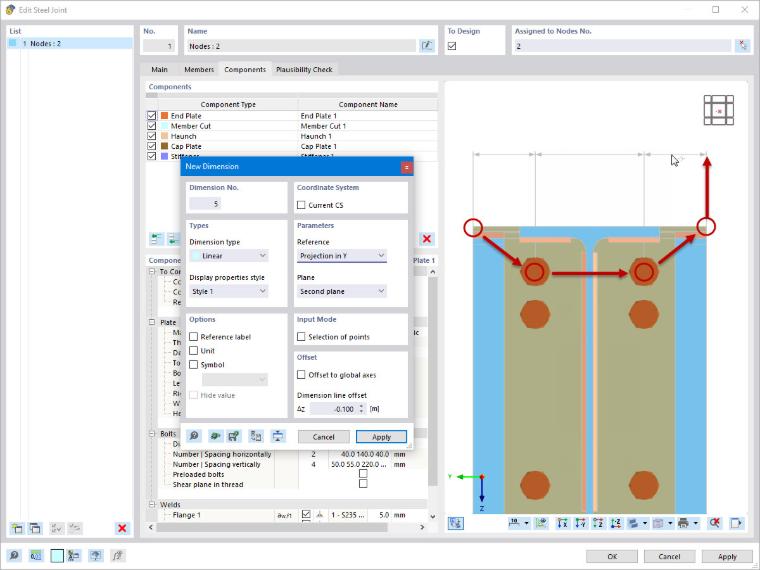The image size is (760, 570).
Task: Click Cancel at bottom of Edit Steel Joint
Action: coord(669,556)
